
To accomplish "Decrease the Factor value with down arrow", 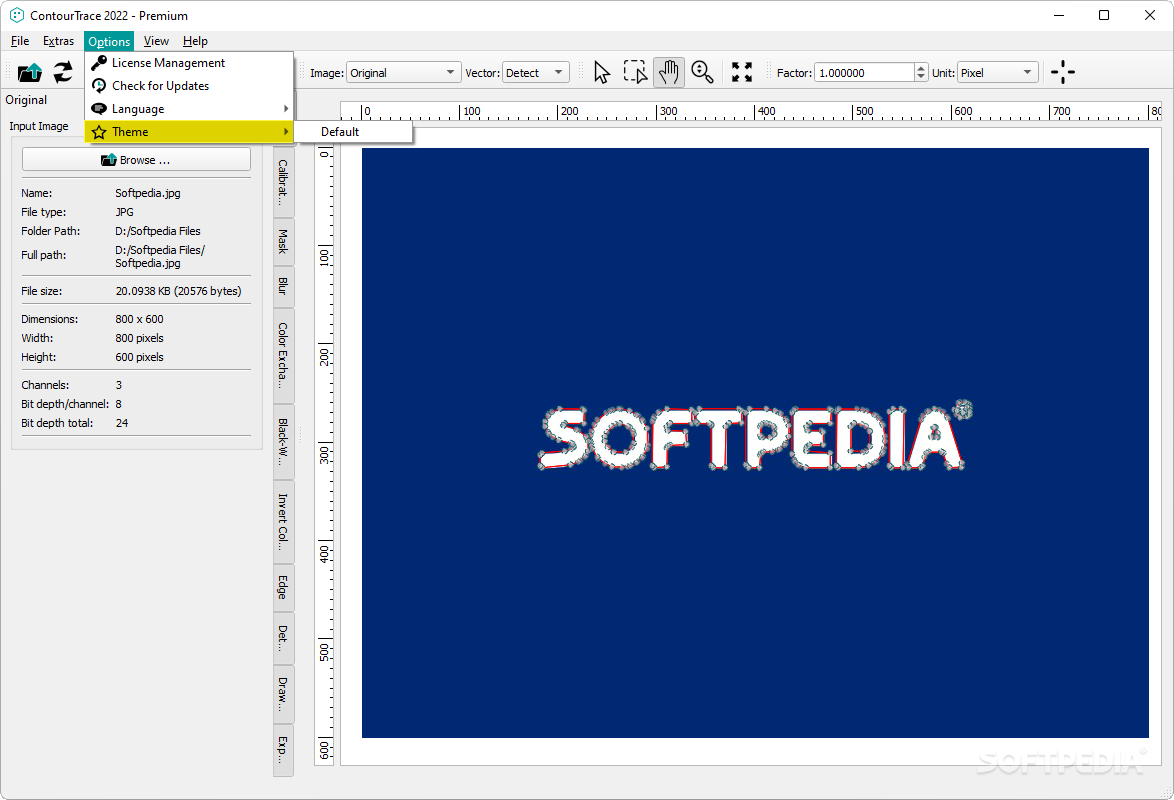I will 921,77.
